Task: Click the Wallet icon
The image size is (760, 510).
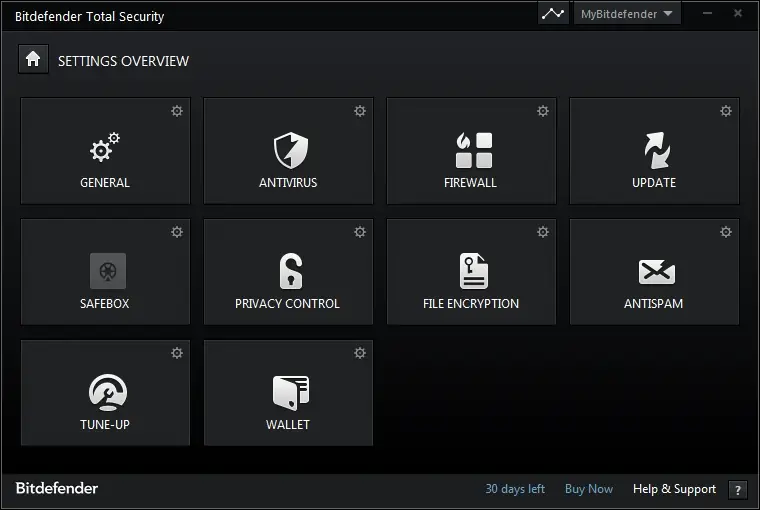Action: [290, 392]
